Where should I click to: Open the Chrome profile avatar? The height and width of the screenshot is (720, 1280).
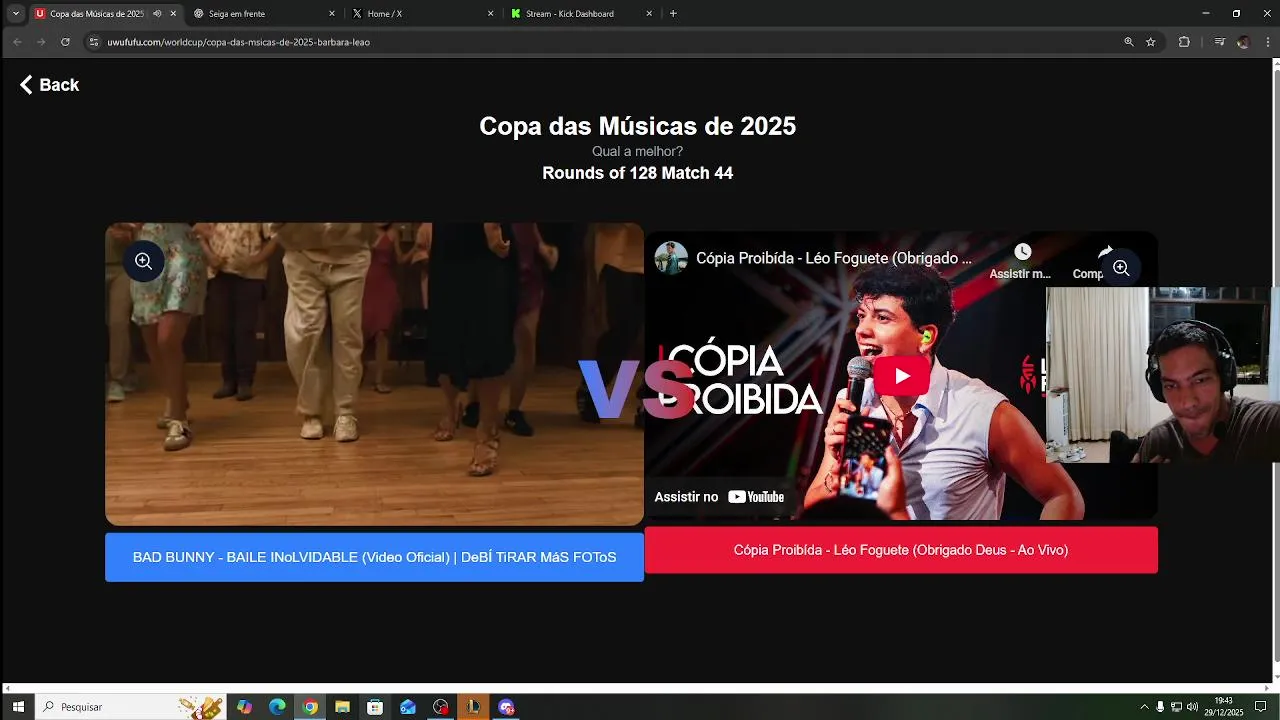coord(1243,42)
